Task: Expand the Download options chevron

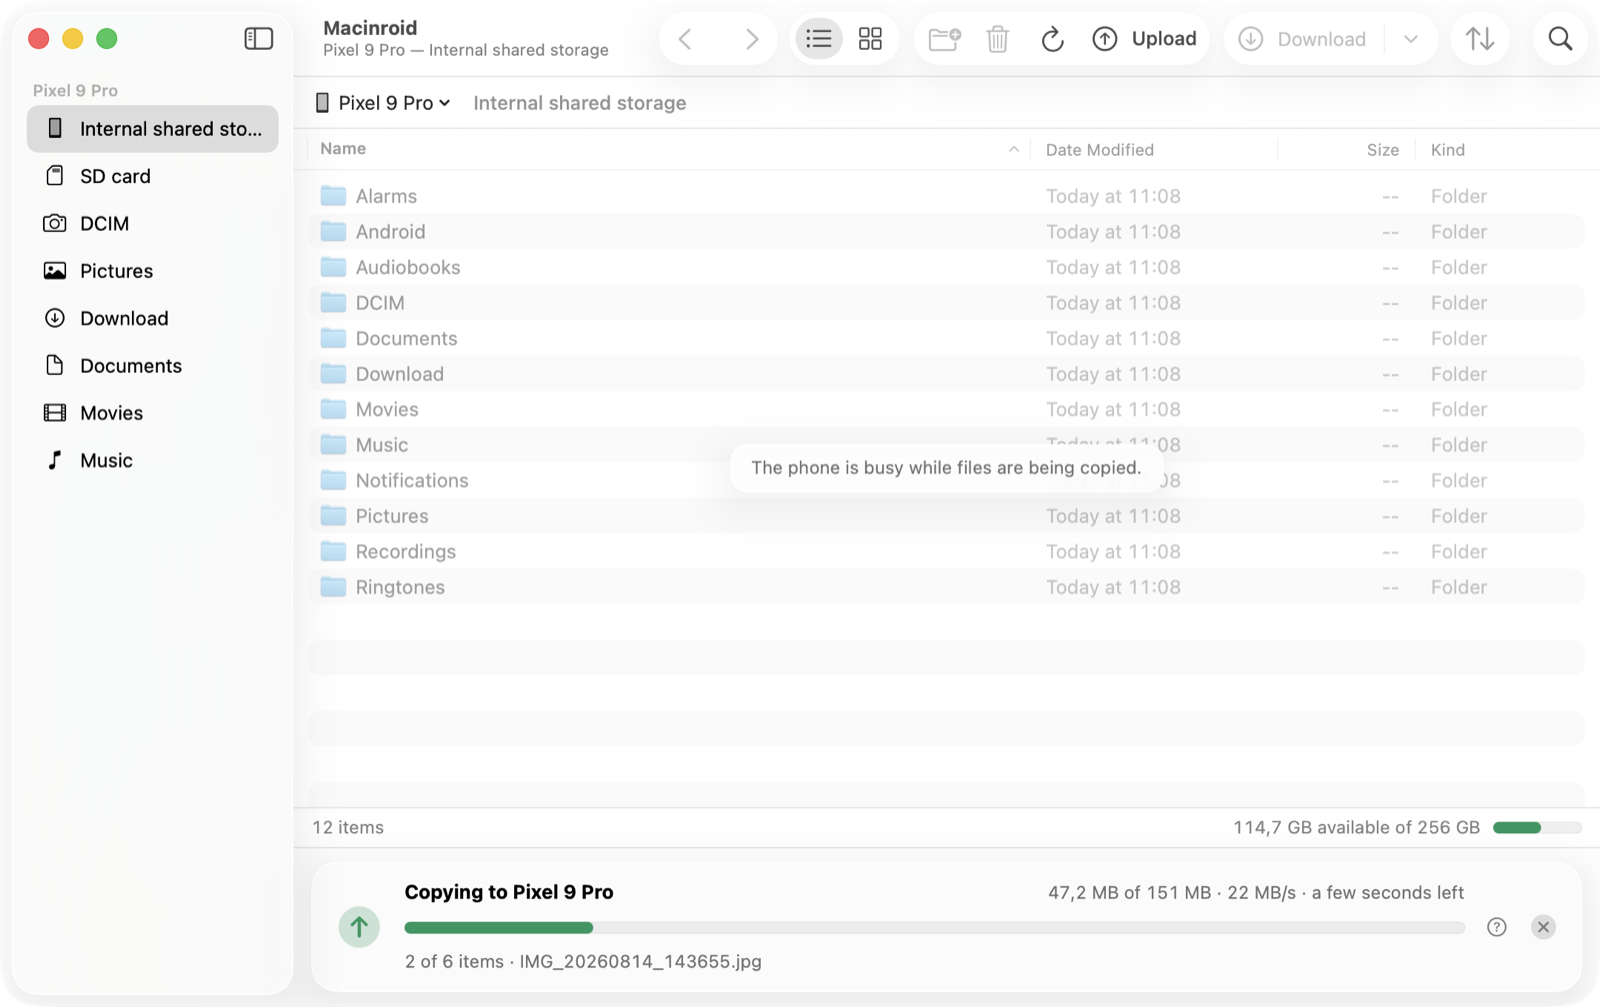Action: 1411,39
